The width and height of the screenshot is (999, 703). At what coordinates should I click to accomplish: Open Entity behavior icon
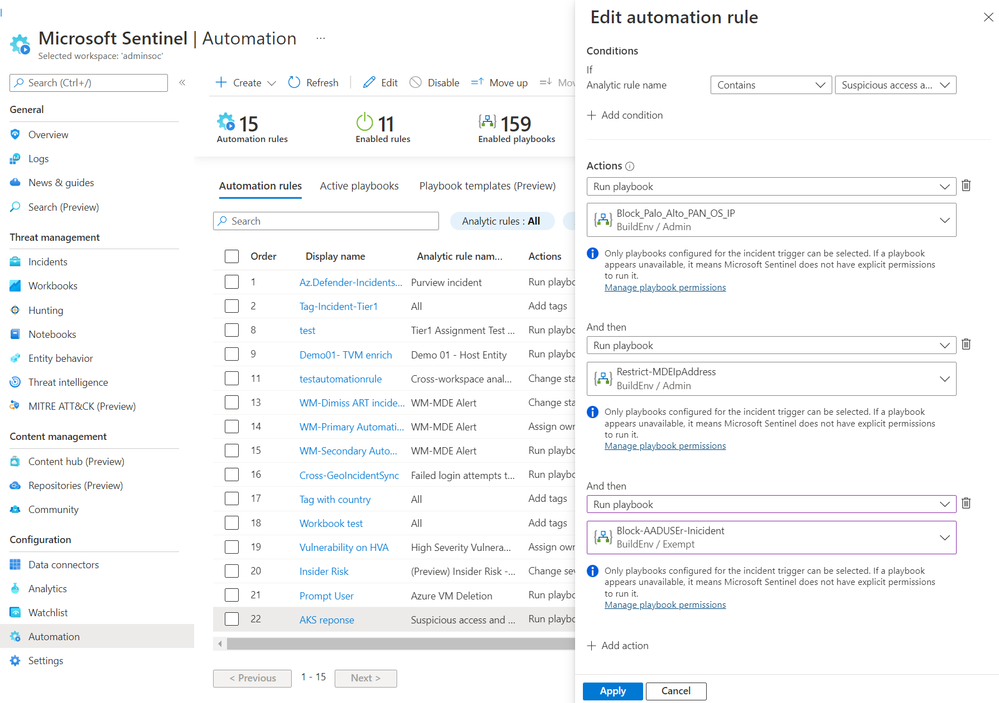point(15,358)
